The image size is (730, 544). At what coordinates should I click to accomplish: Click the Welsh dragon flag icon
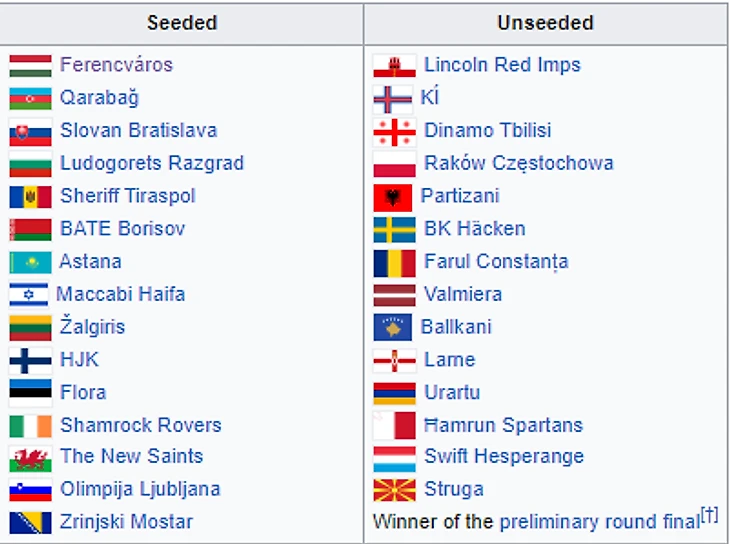pyautogui.click(x=30, y=458)
